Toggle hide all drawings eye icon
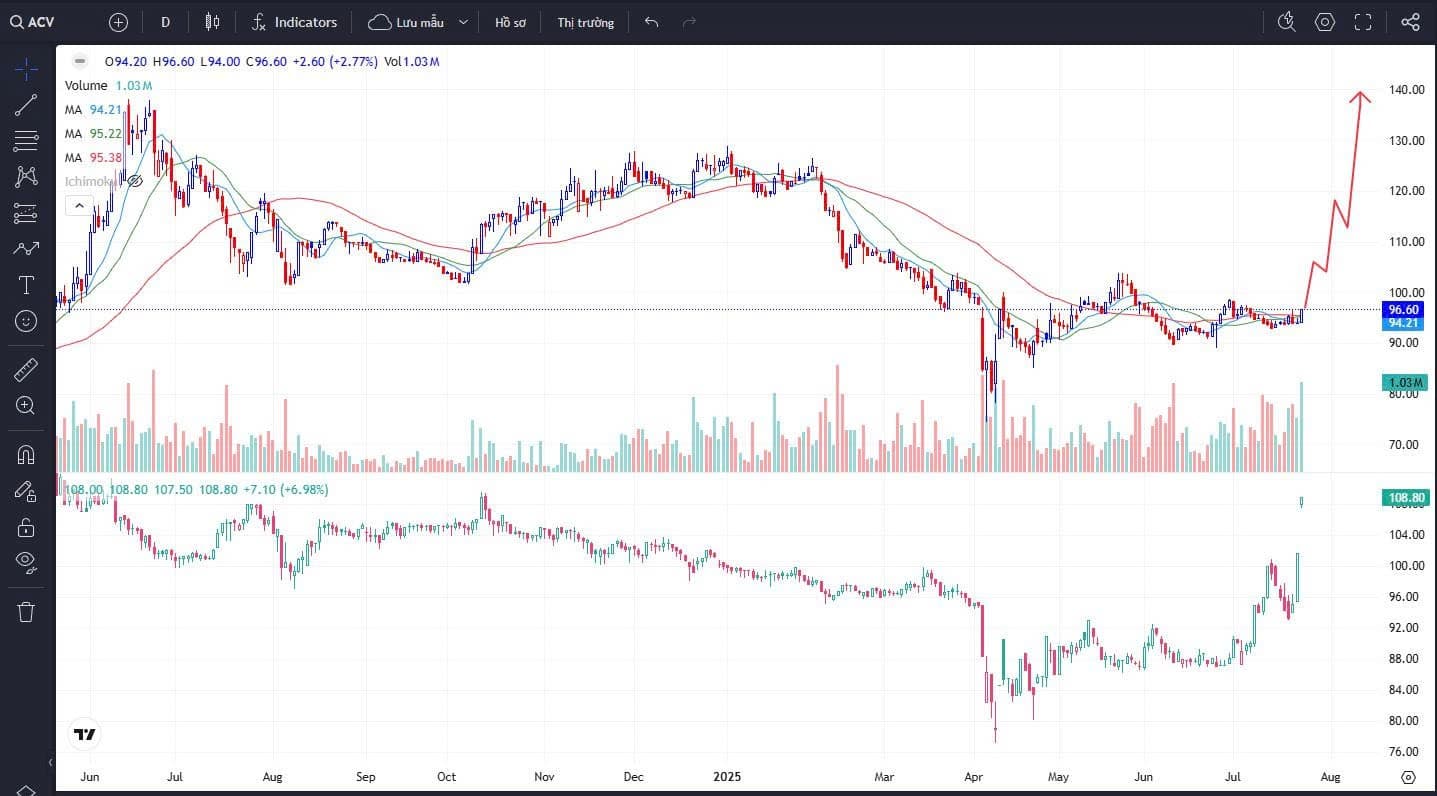Image resolution: width=1437 pixels, height=796 pixels. tap(26, 562)
